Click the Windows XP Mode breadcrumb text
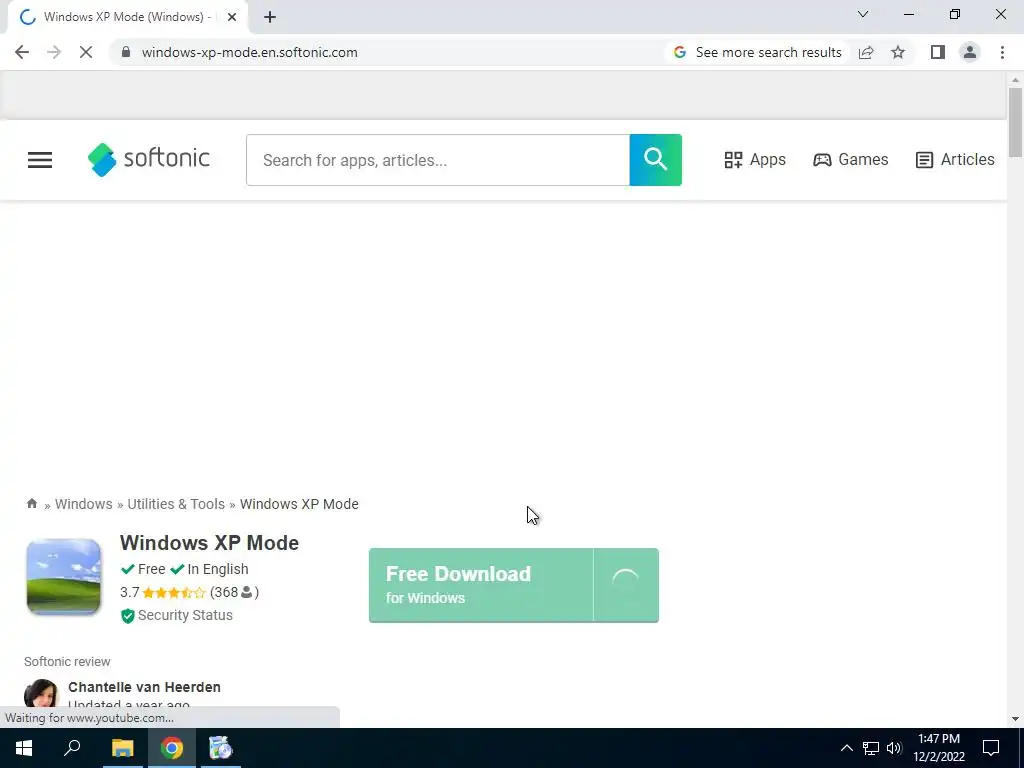The image size is (1024, 768). coord(299,504)
